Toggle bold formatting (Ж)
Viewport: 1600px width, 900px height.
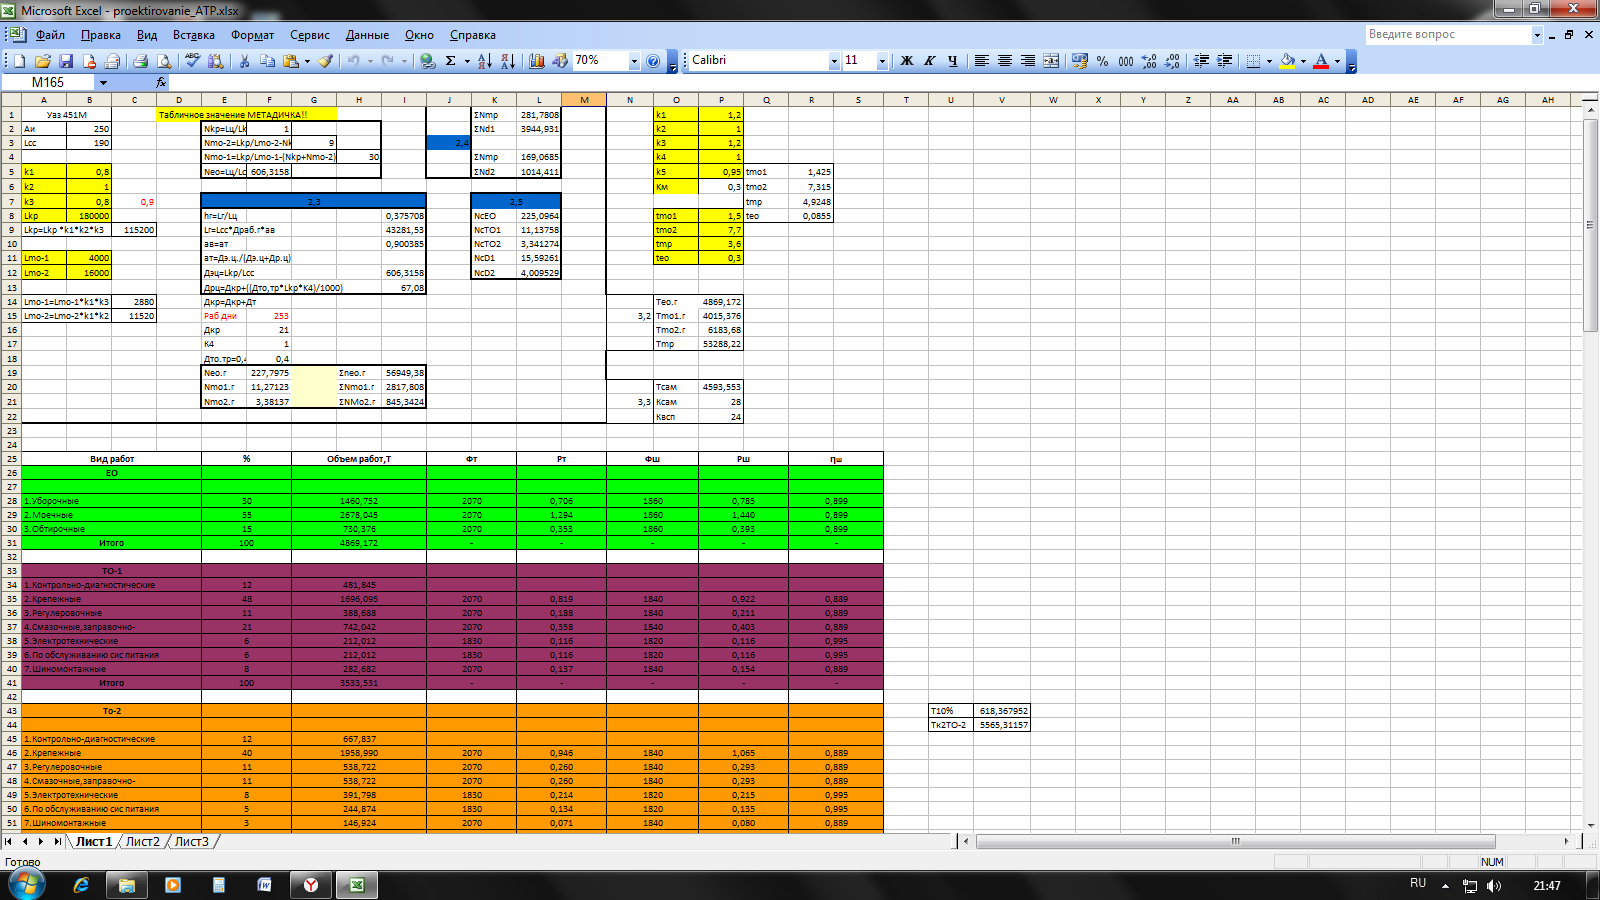coord(907,61)
